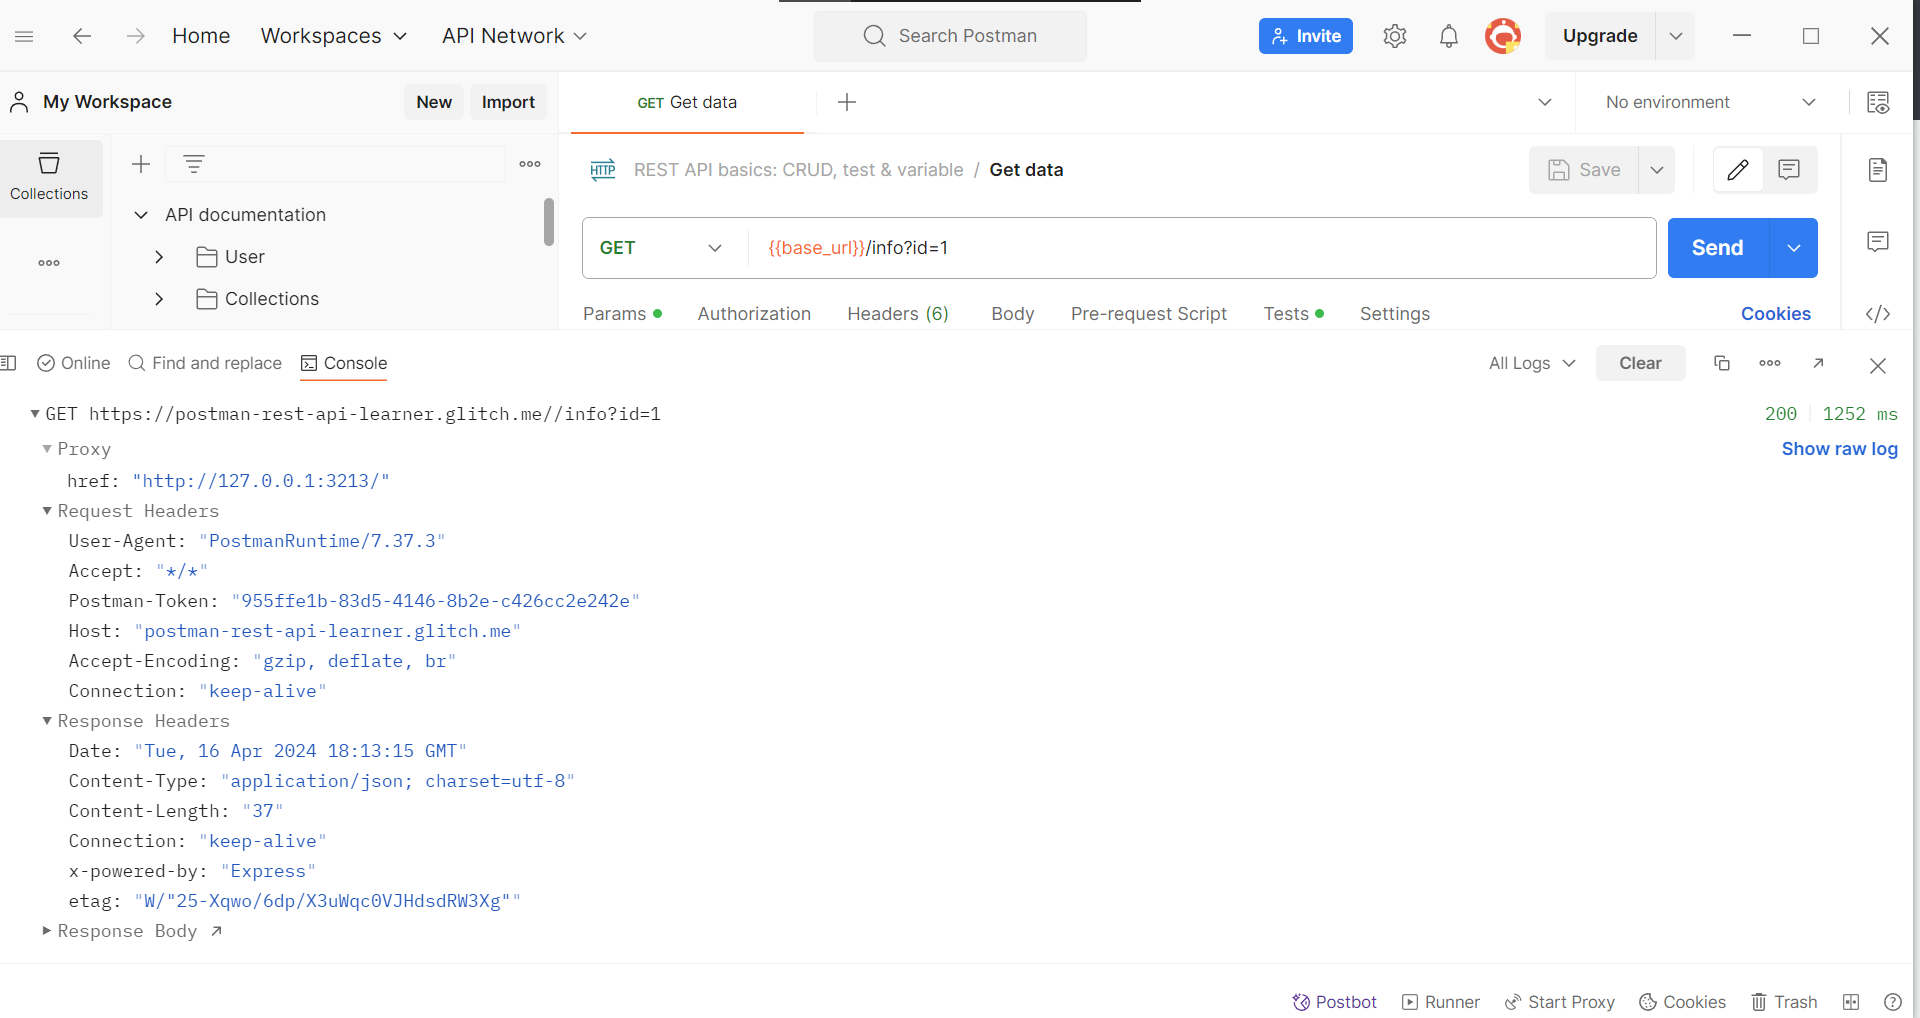
Task: Copy console logs icon
Action: tap(1722, 363)
